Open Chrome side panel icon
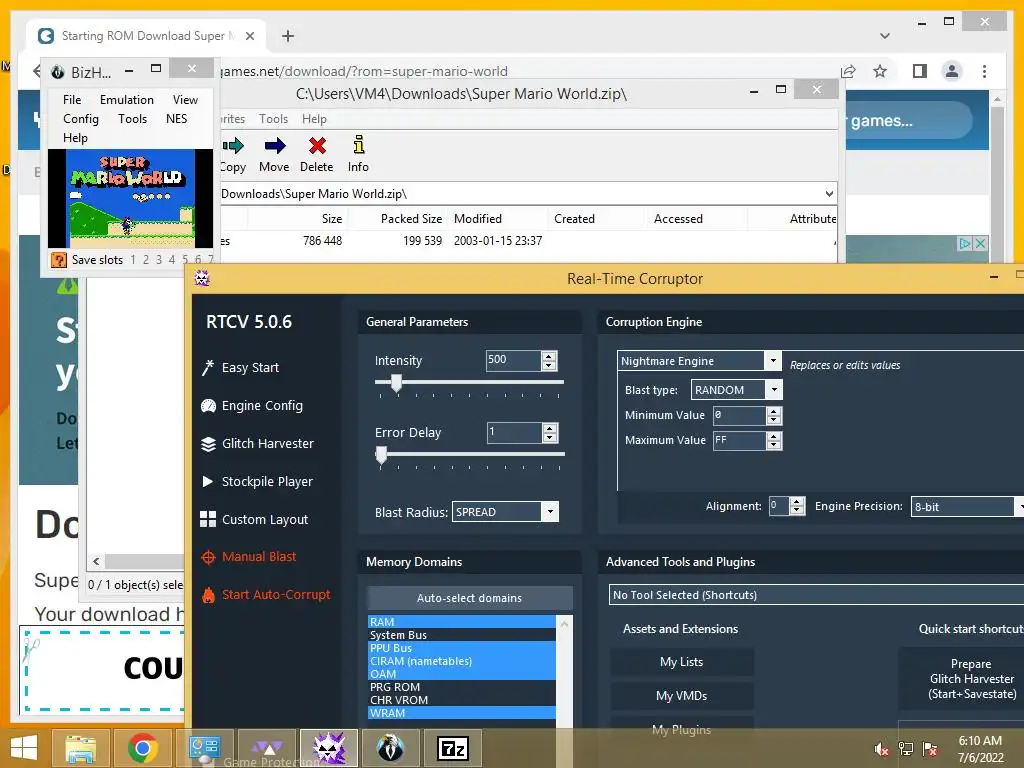1024x768 pixels. point(920,71)
